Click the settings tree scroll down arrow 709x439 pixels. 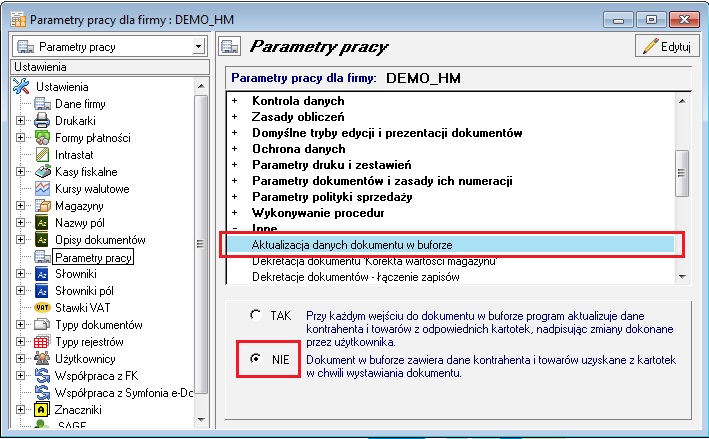point(201,420)
